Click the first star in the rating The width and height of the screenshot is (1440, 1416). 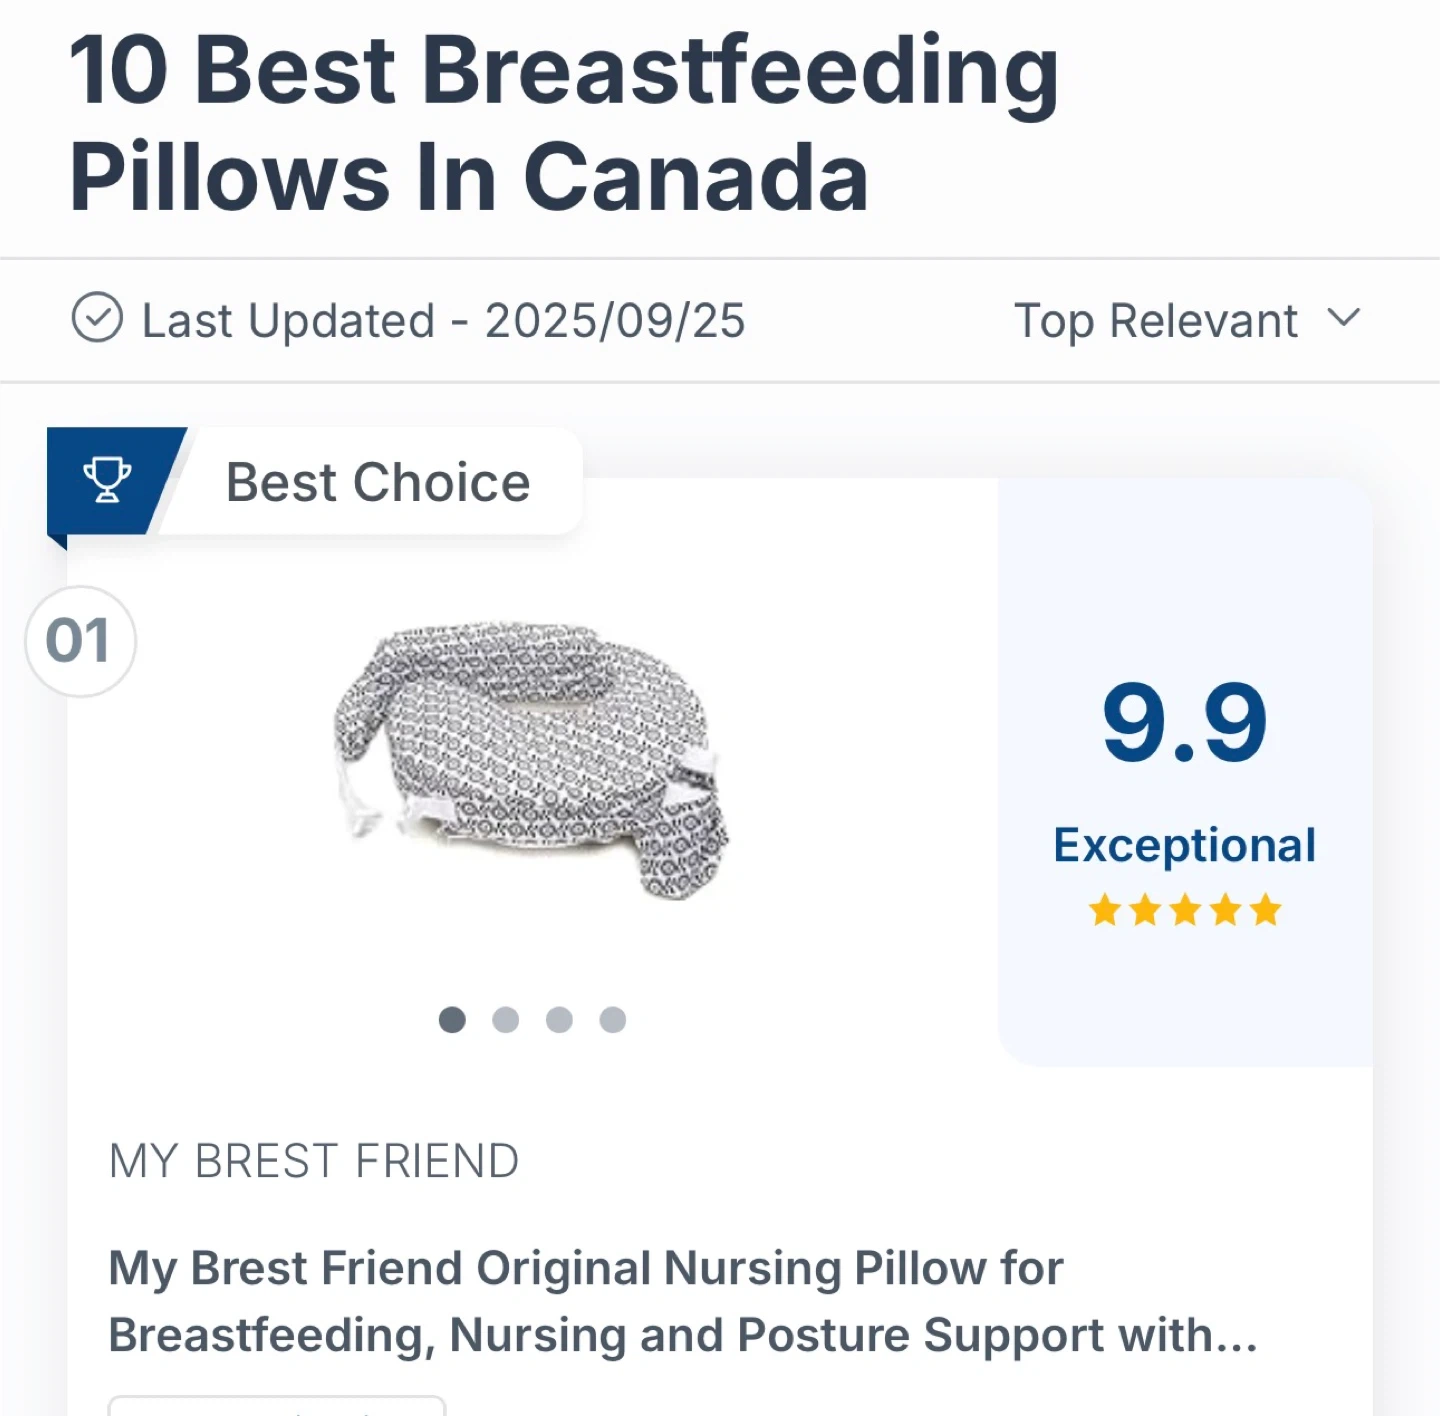(x=1105, y=911)
